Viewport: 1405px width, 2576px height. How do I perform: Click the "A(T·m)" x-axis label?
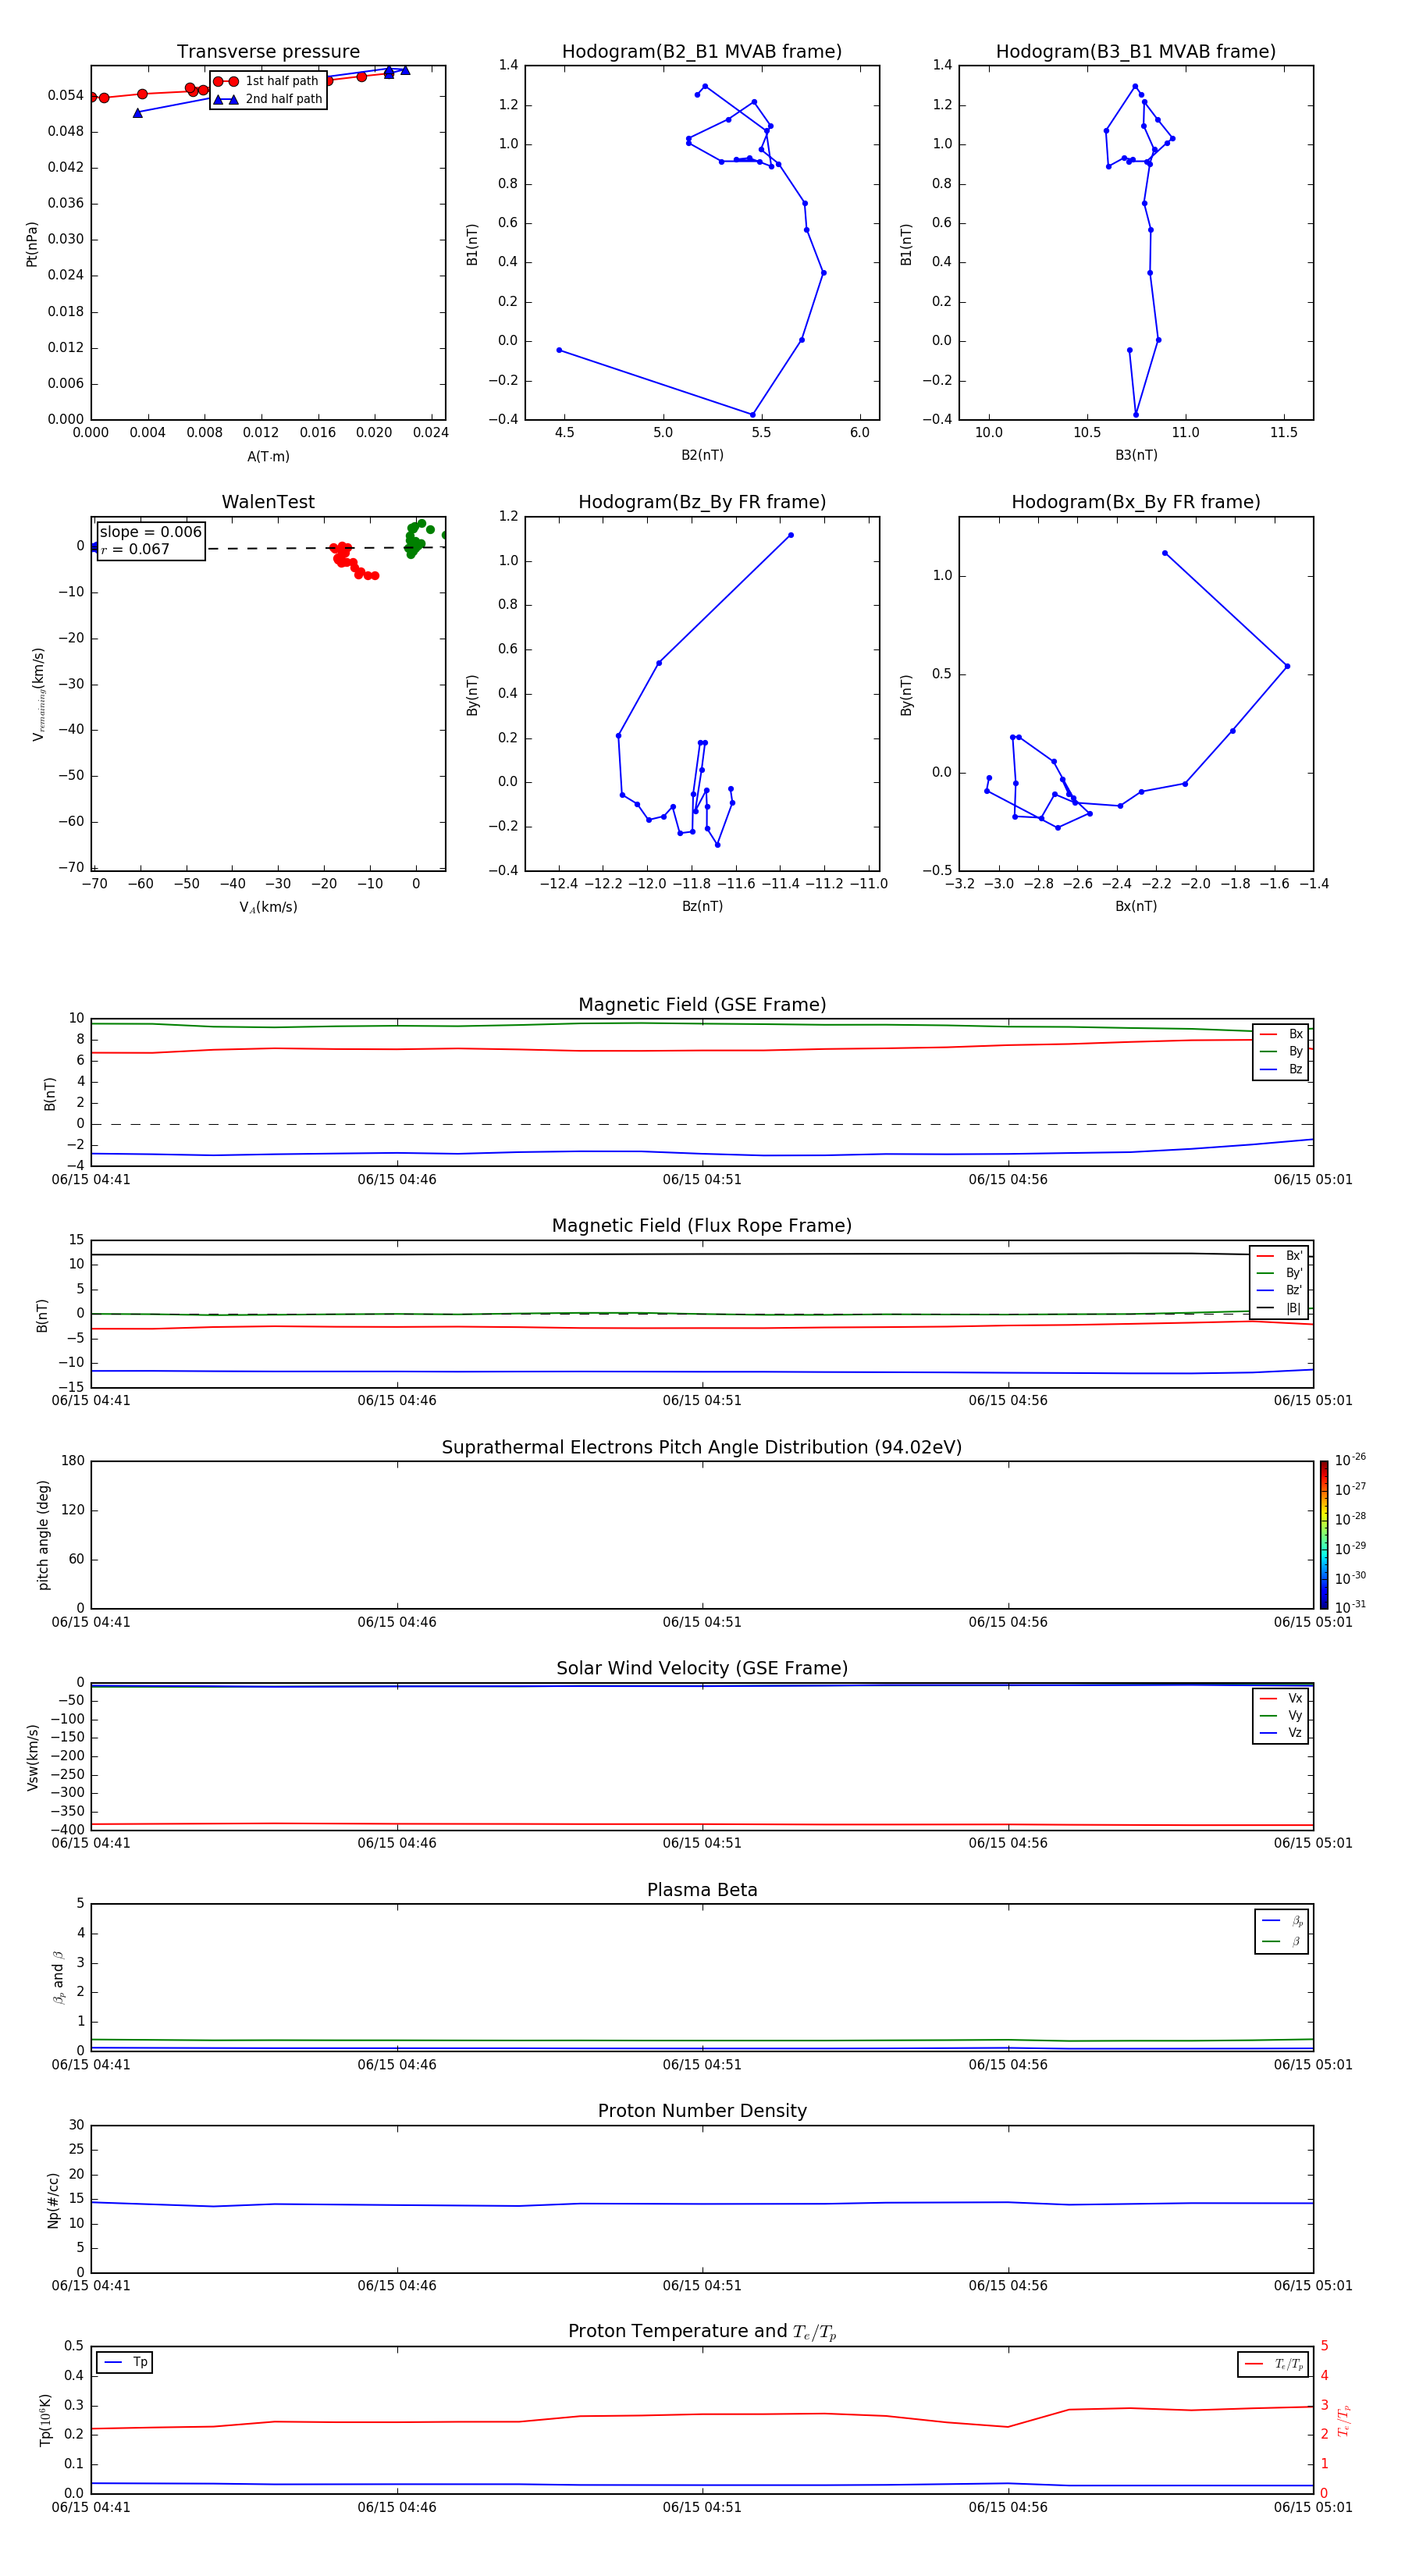[x=268, y=456]
